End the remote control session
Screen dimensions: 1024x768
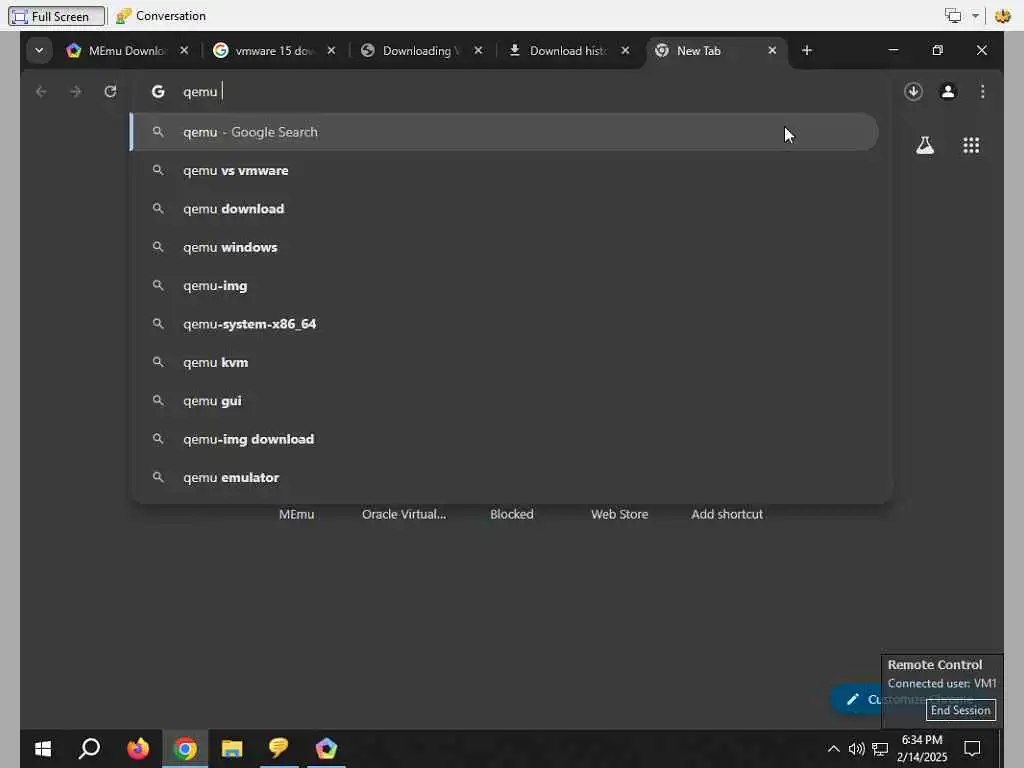tap(960, 710)
